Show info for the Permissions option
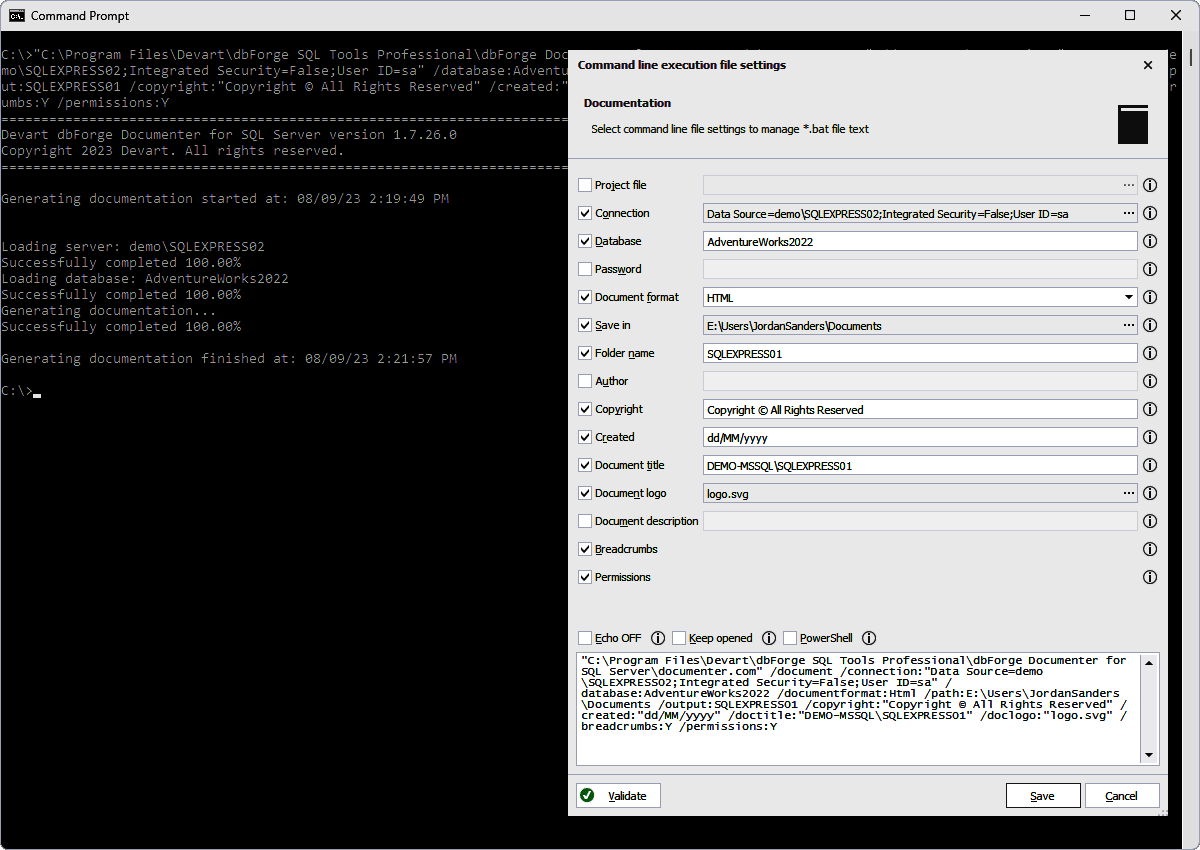 (1149, 577)
